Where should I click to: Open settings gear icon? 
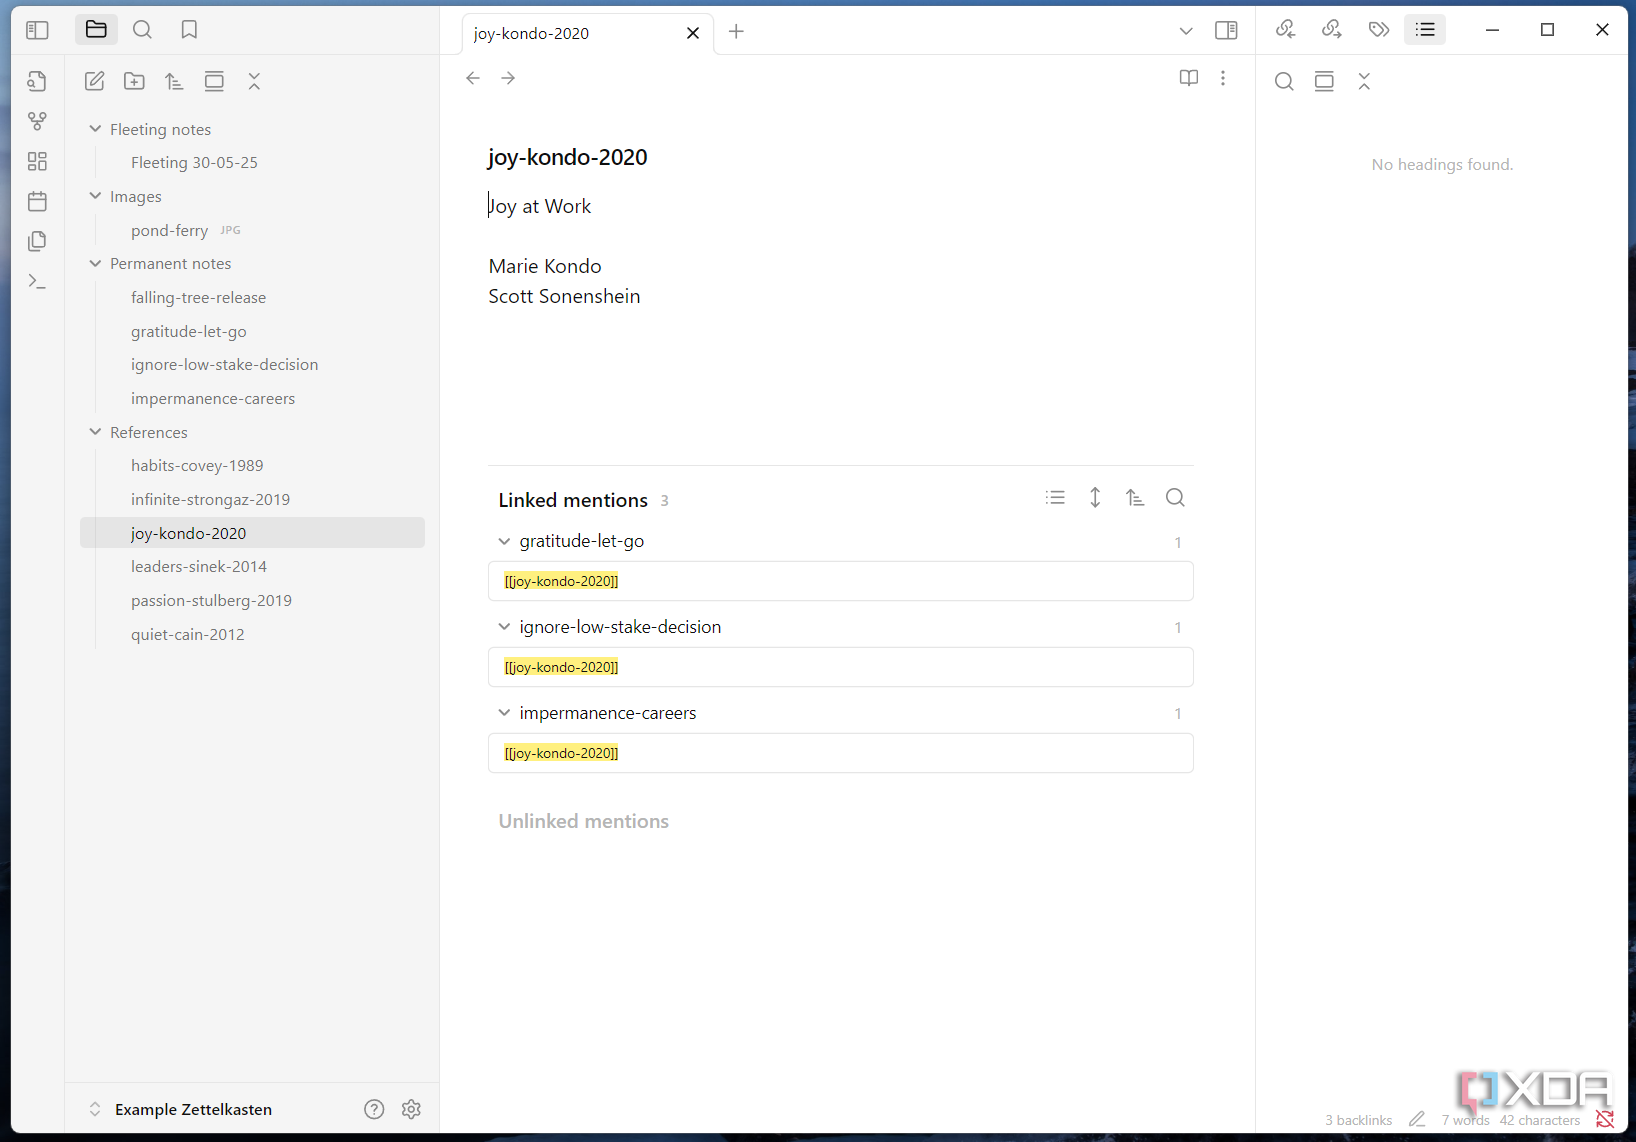411,1109
